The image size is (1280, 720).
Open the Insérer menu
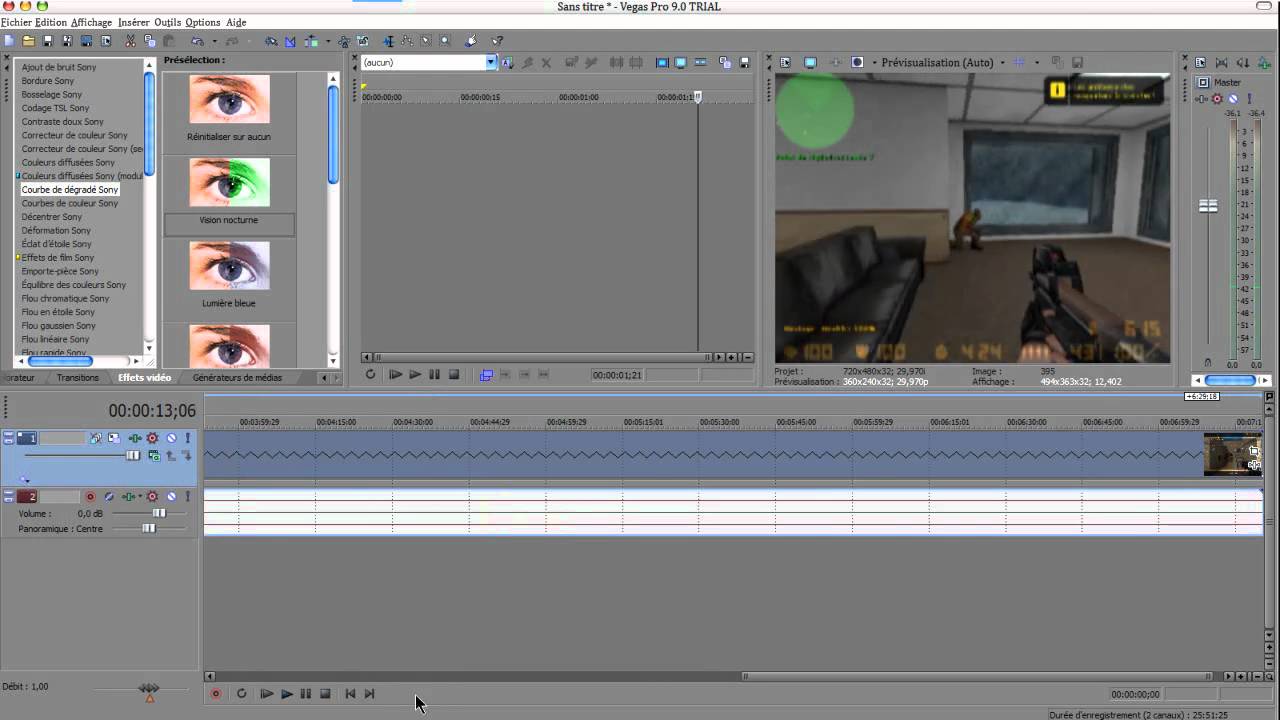[x=133, y=22]
